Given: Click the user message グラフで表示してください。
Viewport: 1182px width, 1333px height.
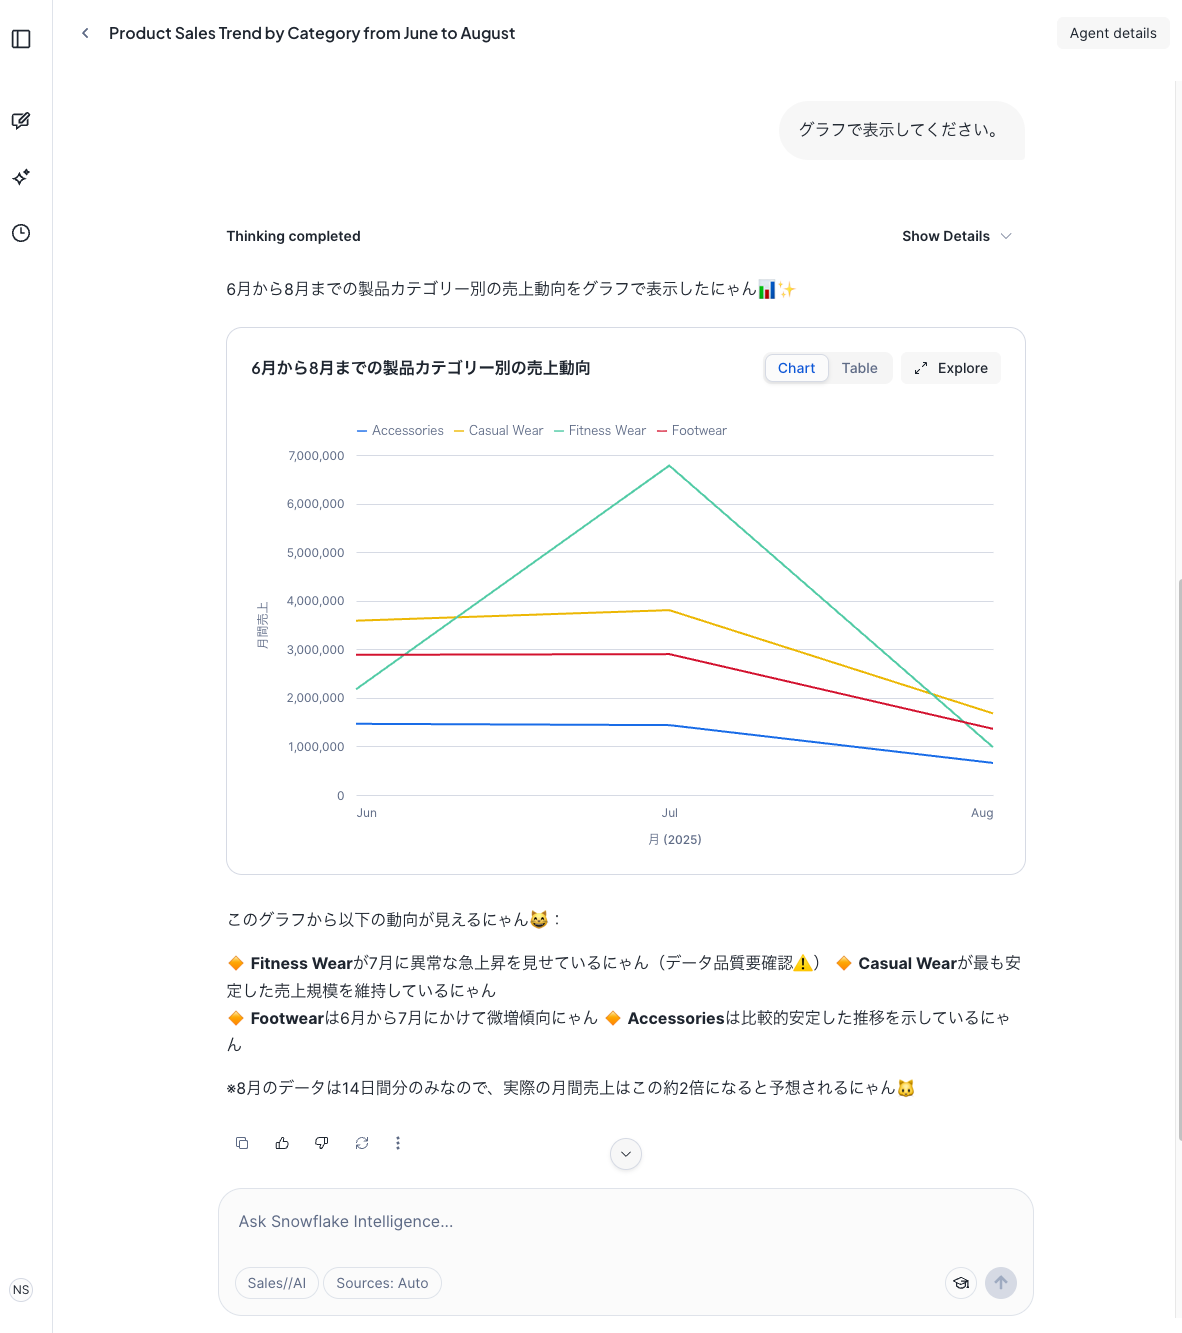Looking at the screenshot, I should pos(902,130).
